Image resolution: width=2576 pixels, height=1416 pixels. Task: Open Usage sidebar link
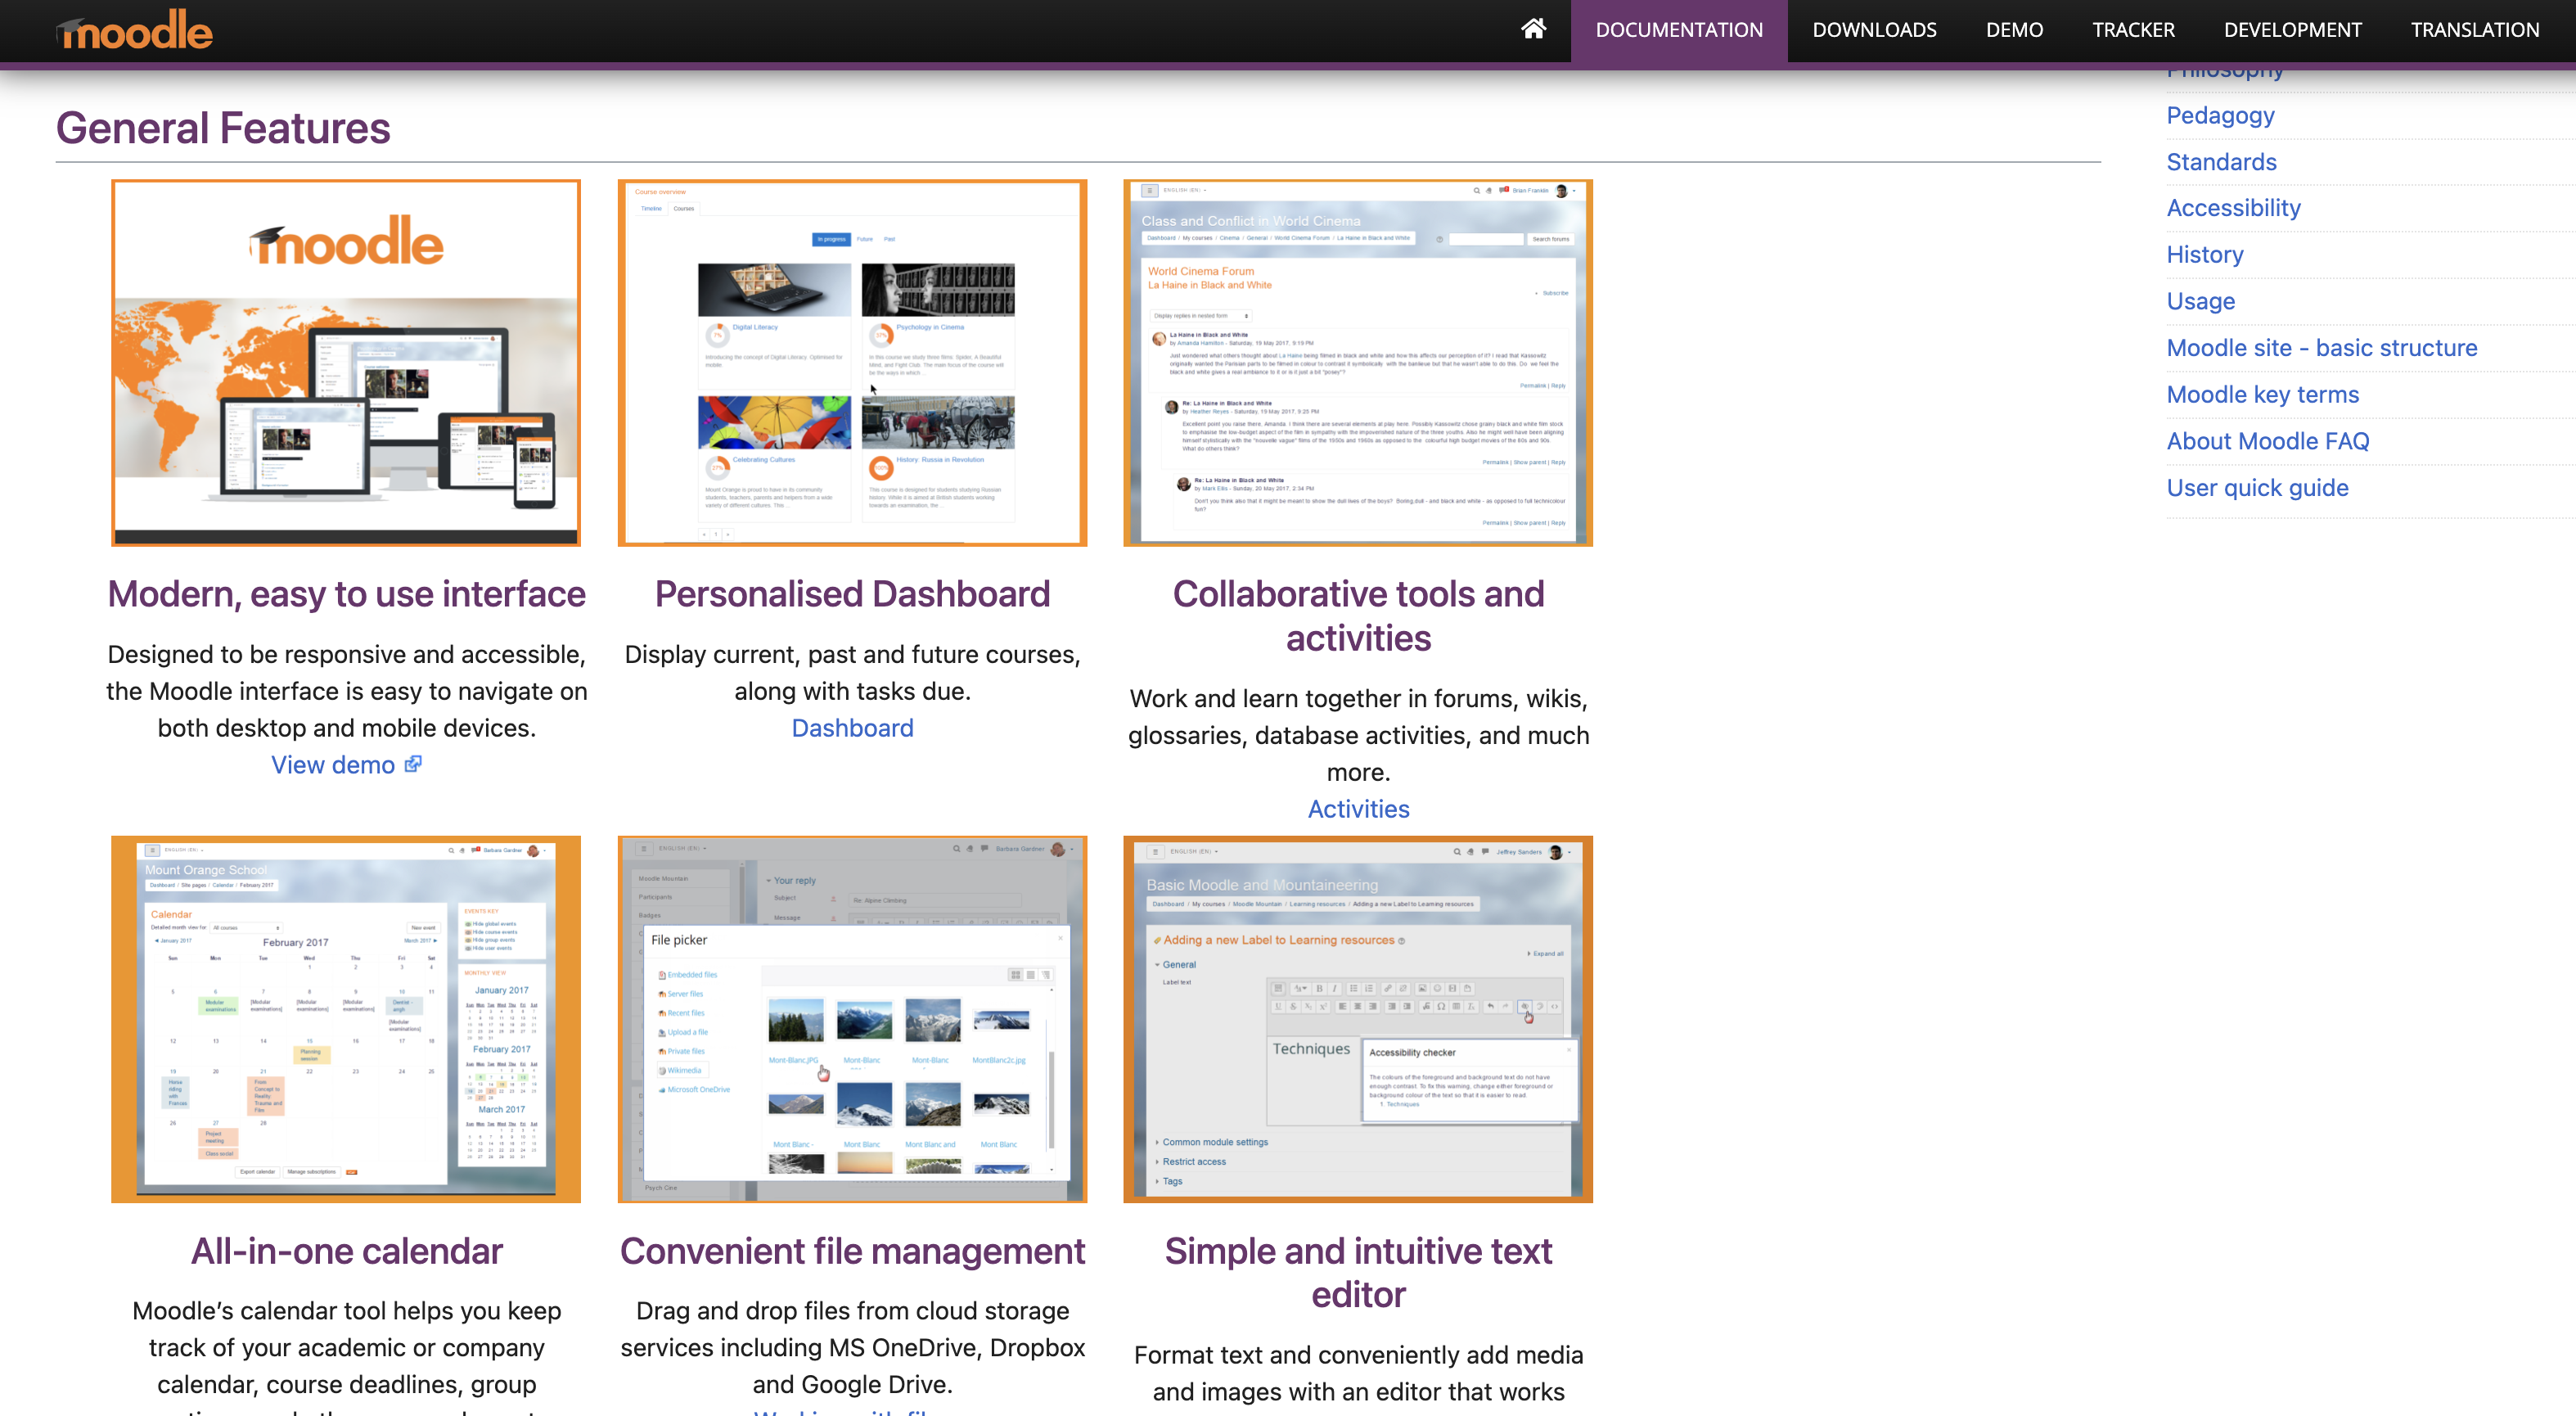point(2200,301)
